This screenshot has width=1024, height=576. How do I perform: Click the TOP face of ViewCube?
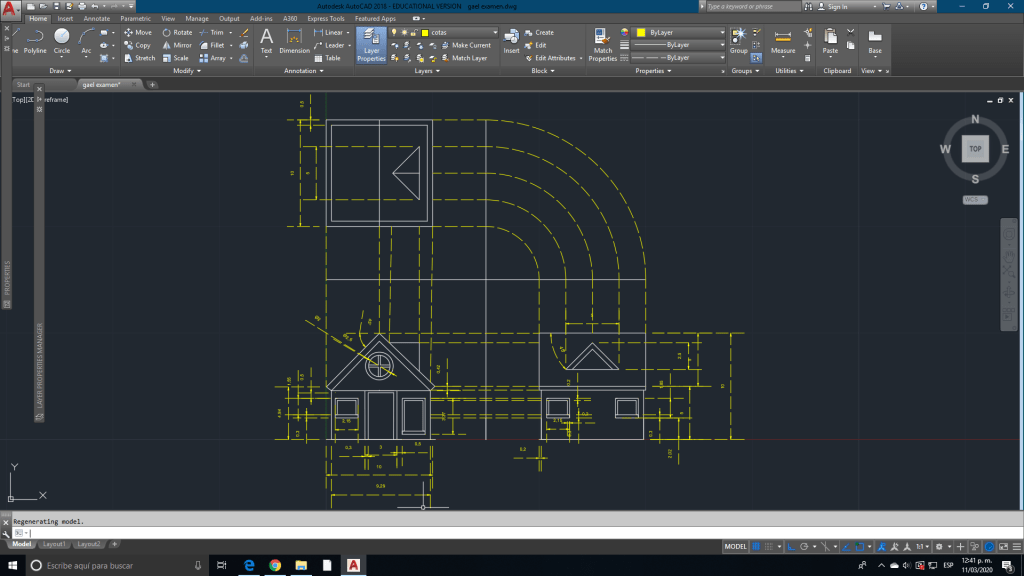pyautogui.click(x=975, y=148)
